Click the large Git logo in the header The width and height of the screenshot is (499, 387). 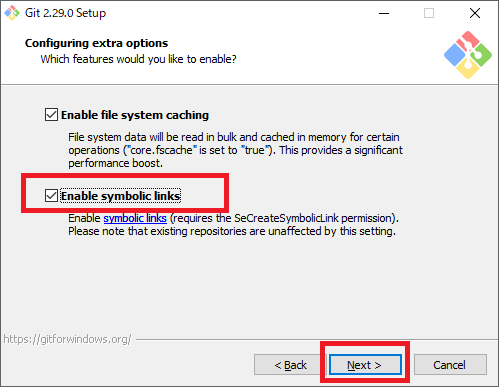click(468, 55)
